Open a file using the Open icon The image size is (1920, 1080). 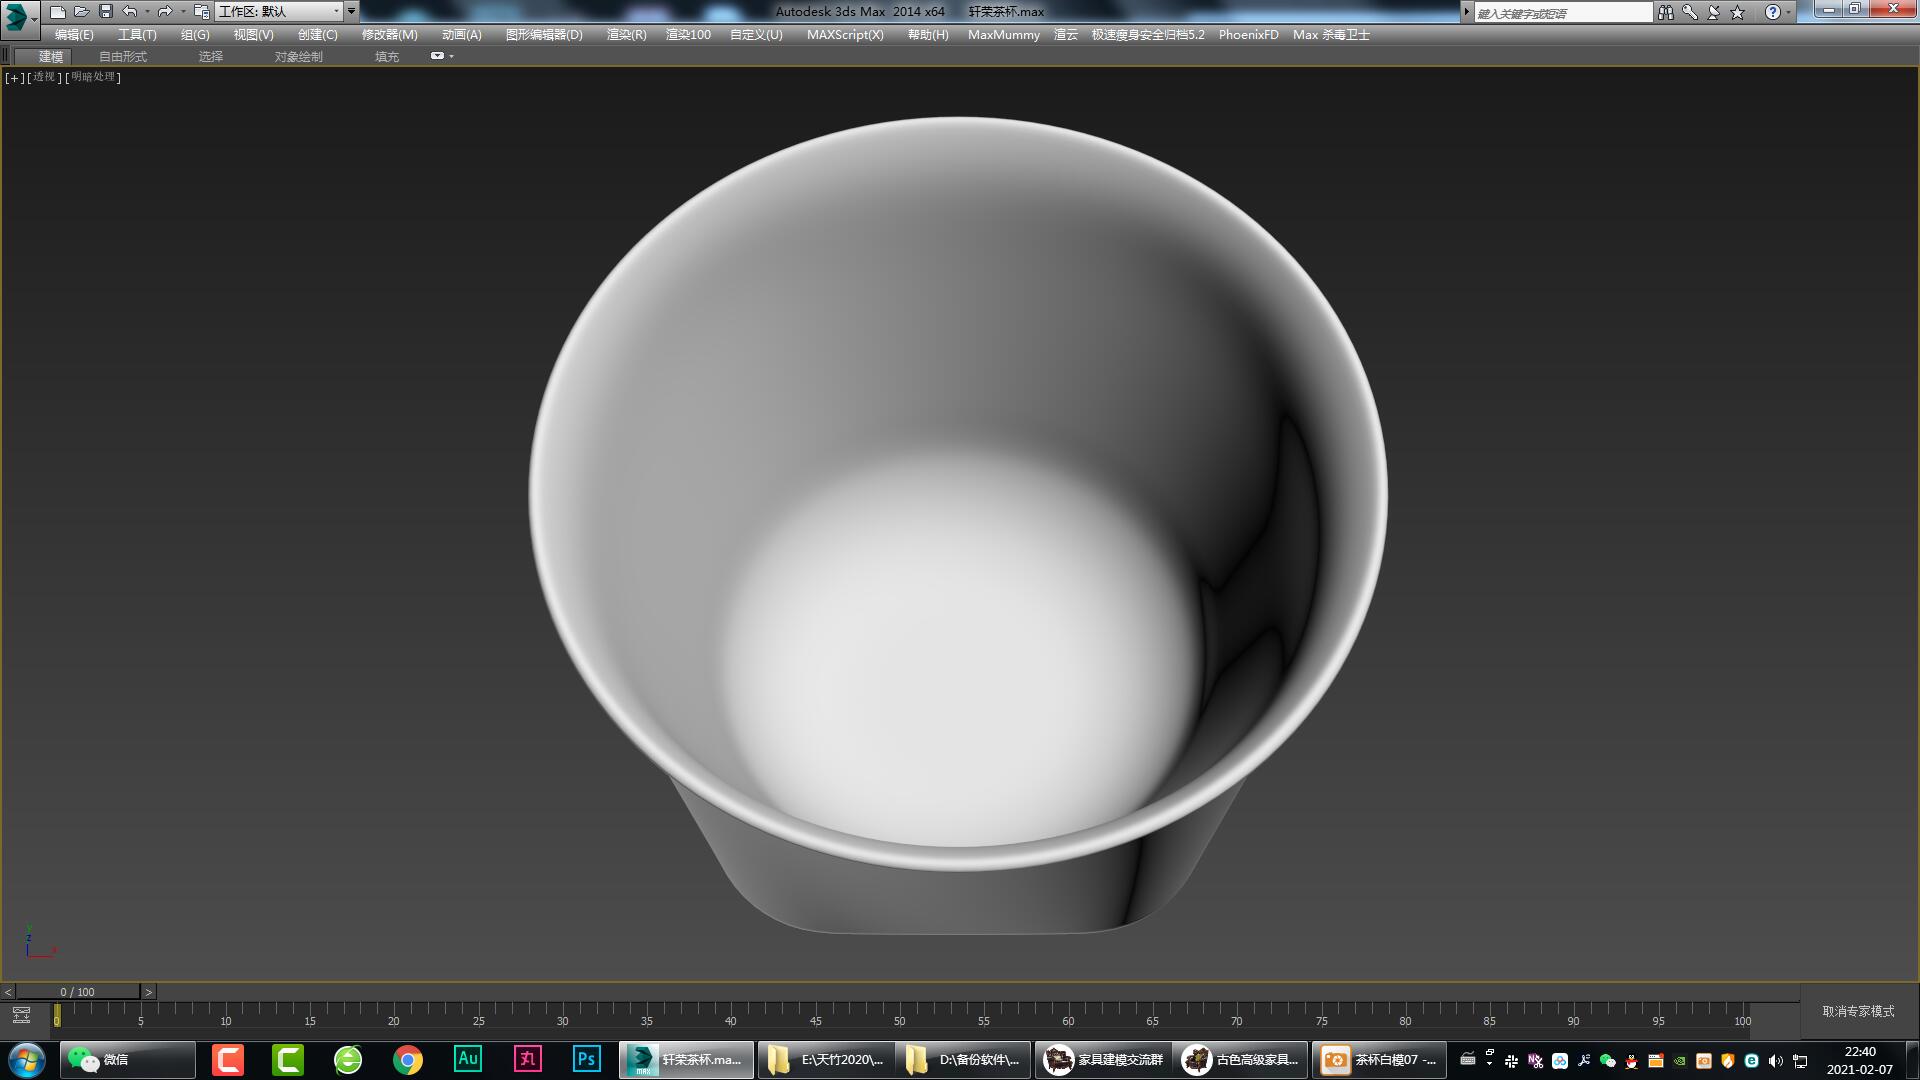(80, 11)
